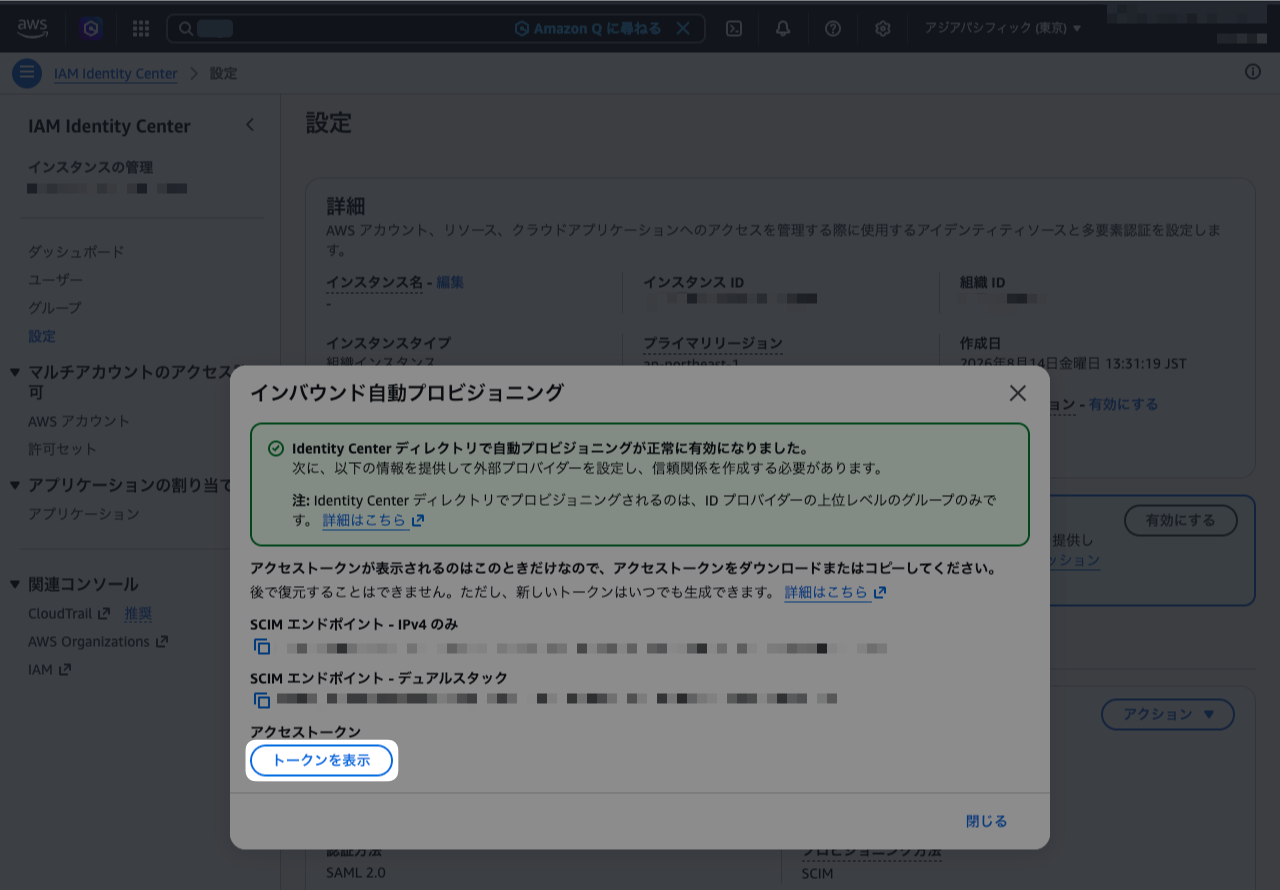The width and height of the screenshot is (1280, 890).
Task: Click the 組織 ID label
Action: tap(982, 282)
